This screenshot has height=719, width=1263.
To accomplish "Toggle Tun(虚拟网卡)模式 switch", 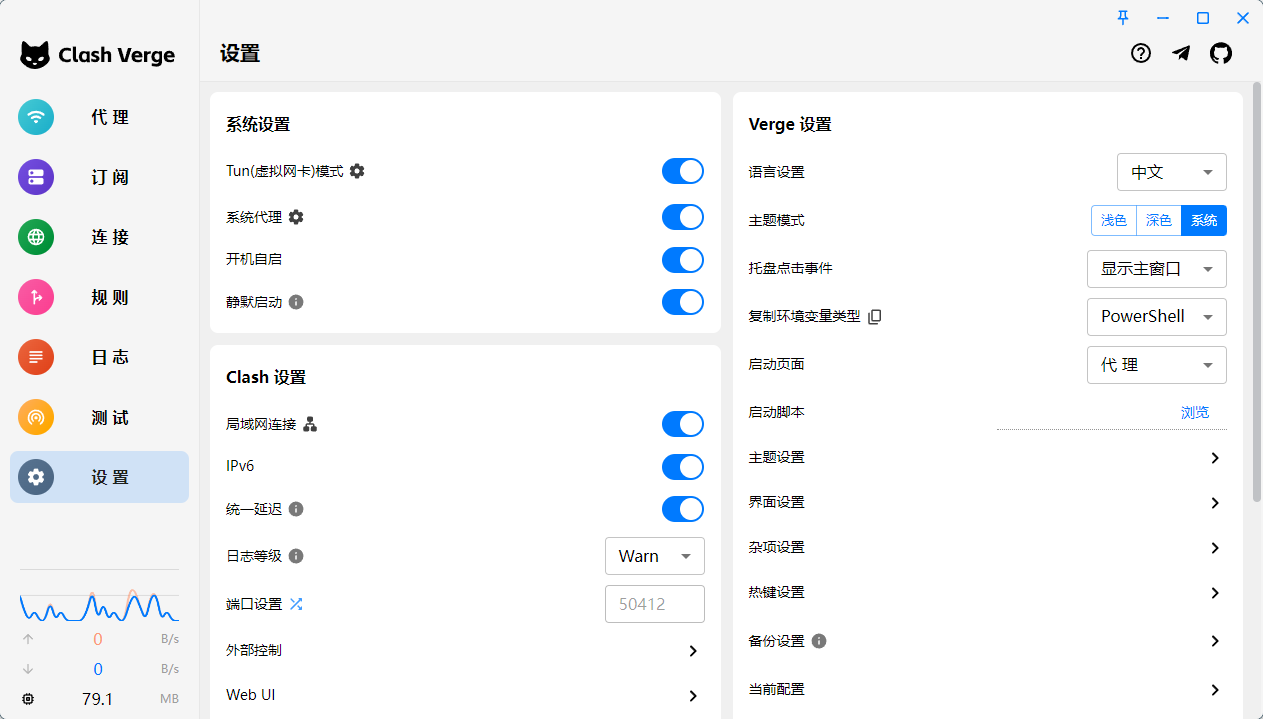I will click(683, 171).
